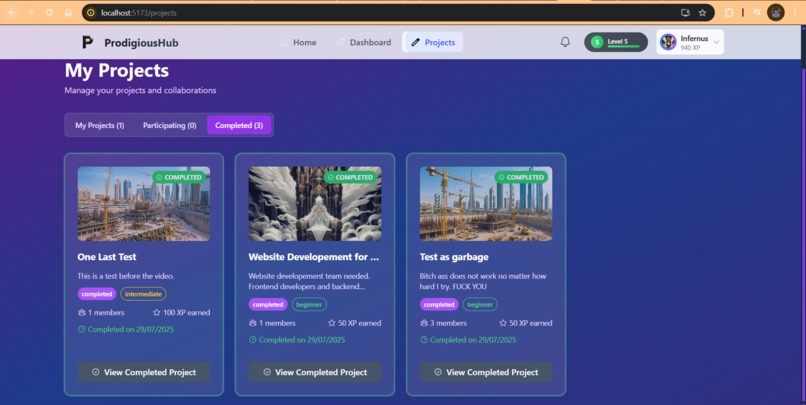Switch to My Projects (1) tab

pos(100,125)
